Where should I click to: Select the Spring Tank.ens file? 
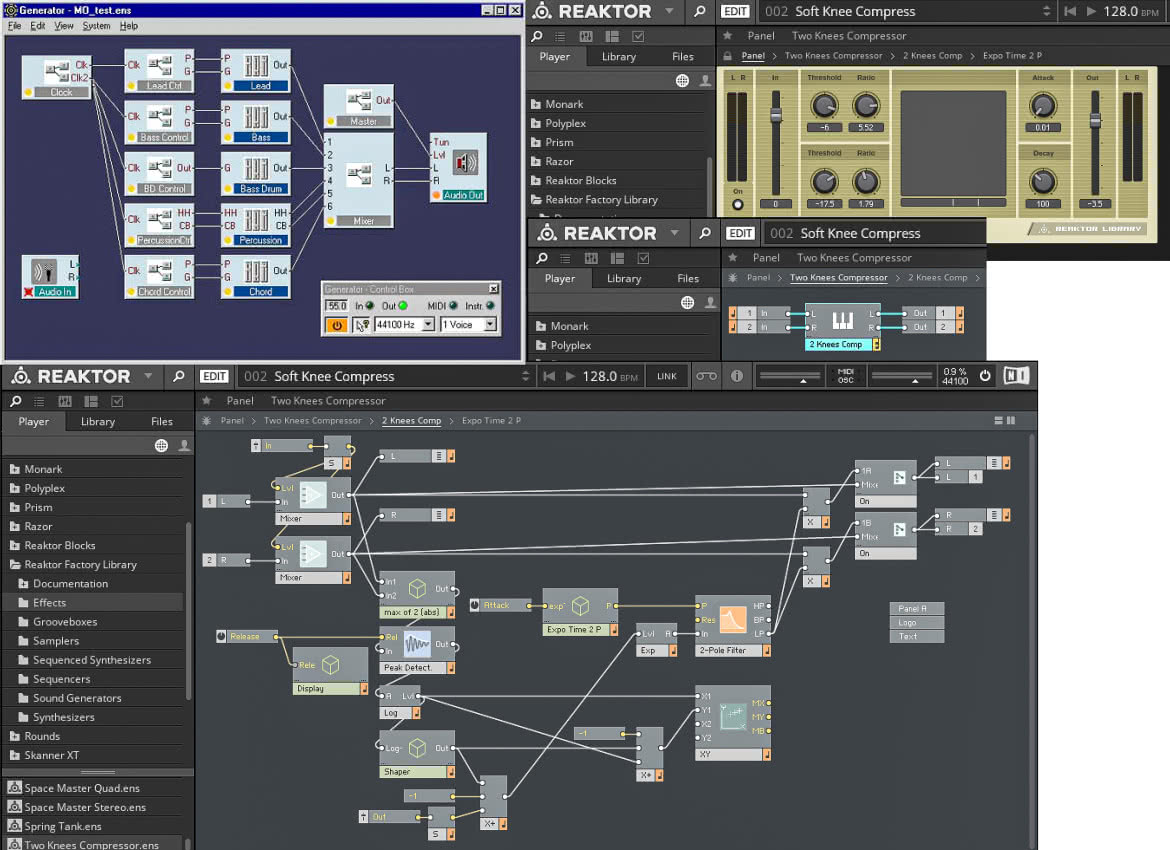tap(63, 826)
